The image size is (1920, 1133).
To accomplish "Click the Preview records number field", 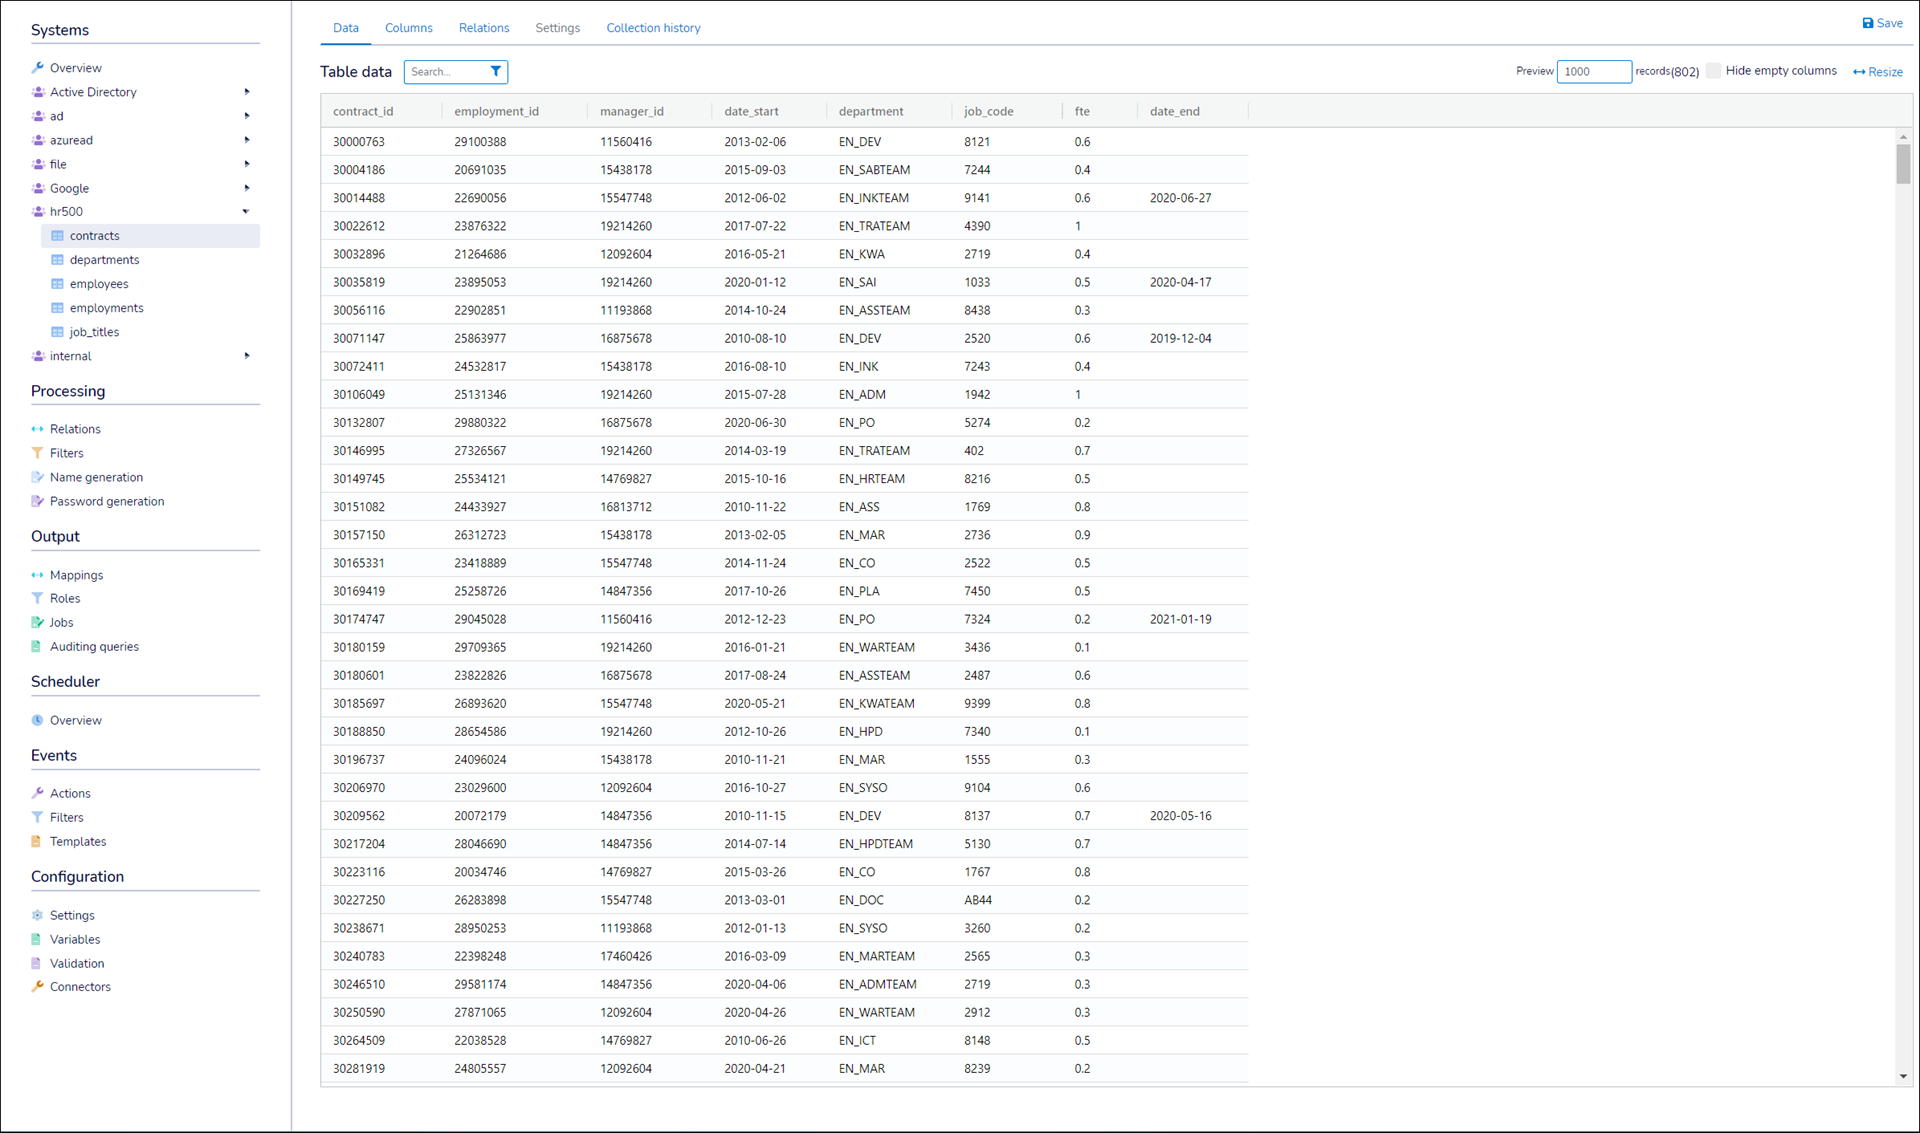I will 1593,71.
